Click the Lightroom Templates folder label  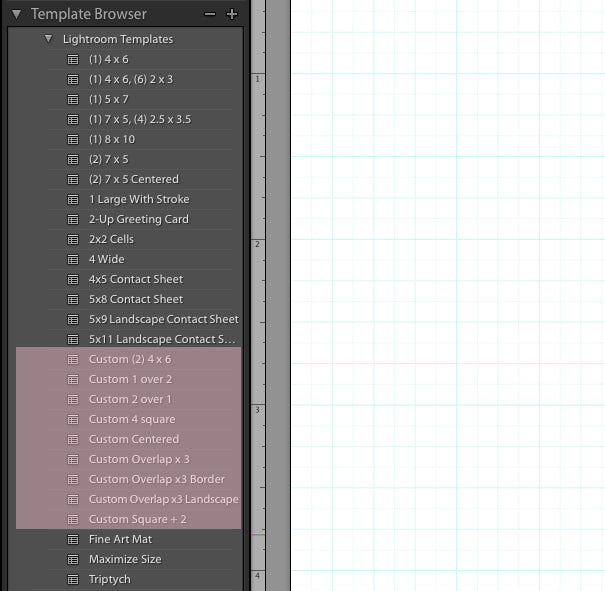tap(118, 39)
